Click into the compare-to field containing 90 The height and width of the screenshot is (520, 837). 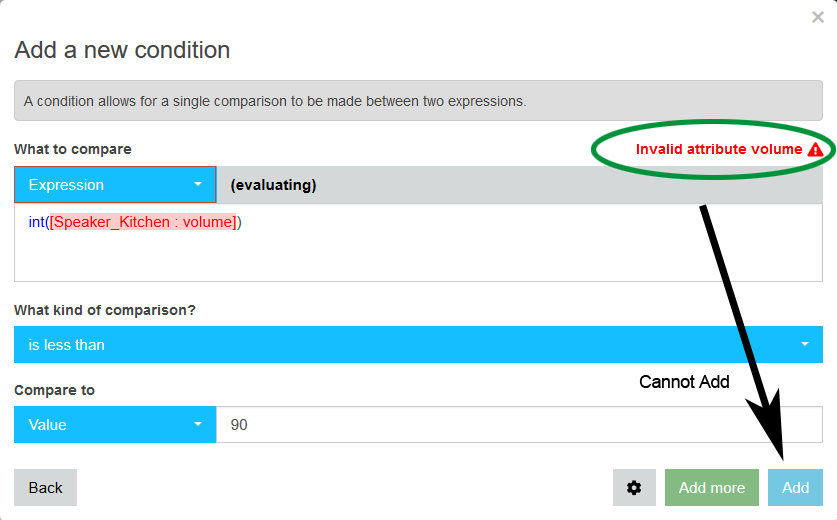[x=519, y=424]
